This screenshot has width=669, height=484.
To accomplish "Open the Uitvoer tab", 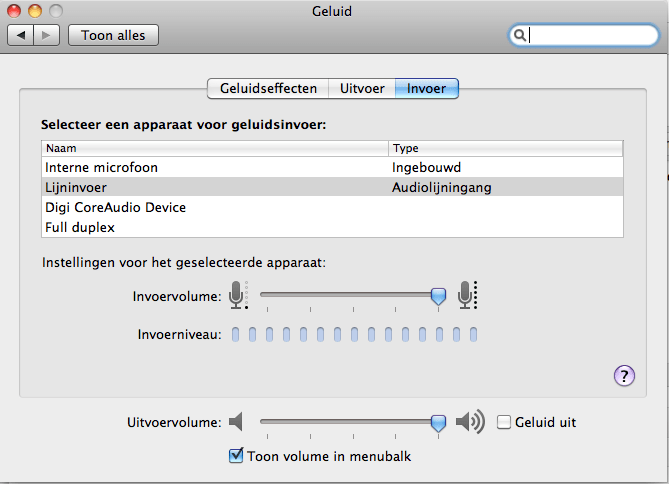I will 362,88.
